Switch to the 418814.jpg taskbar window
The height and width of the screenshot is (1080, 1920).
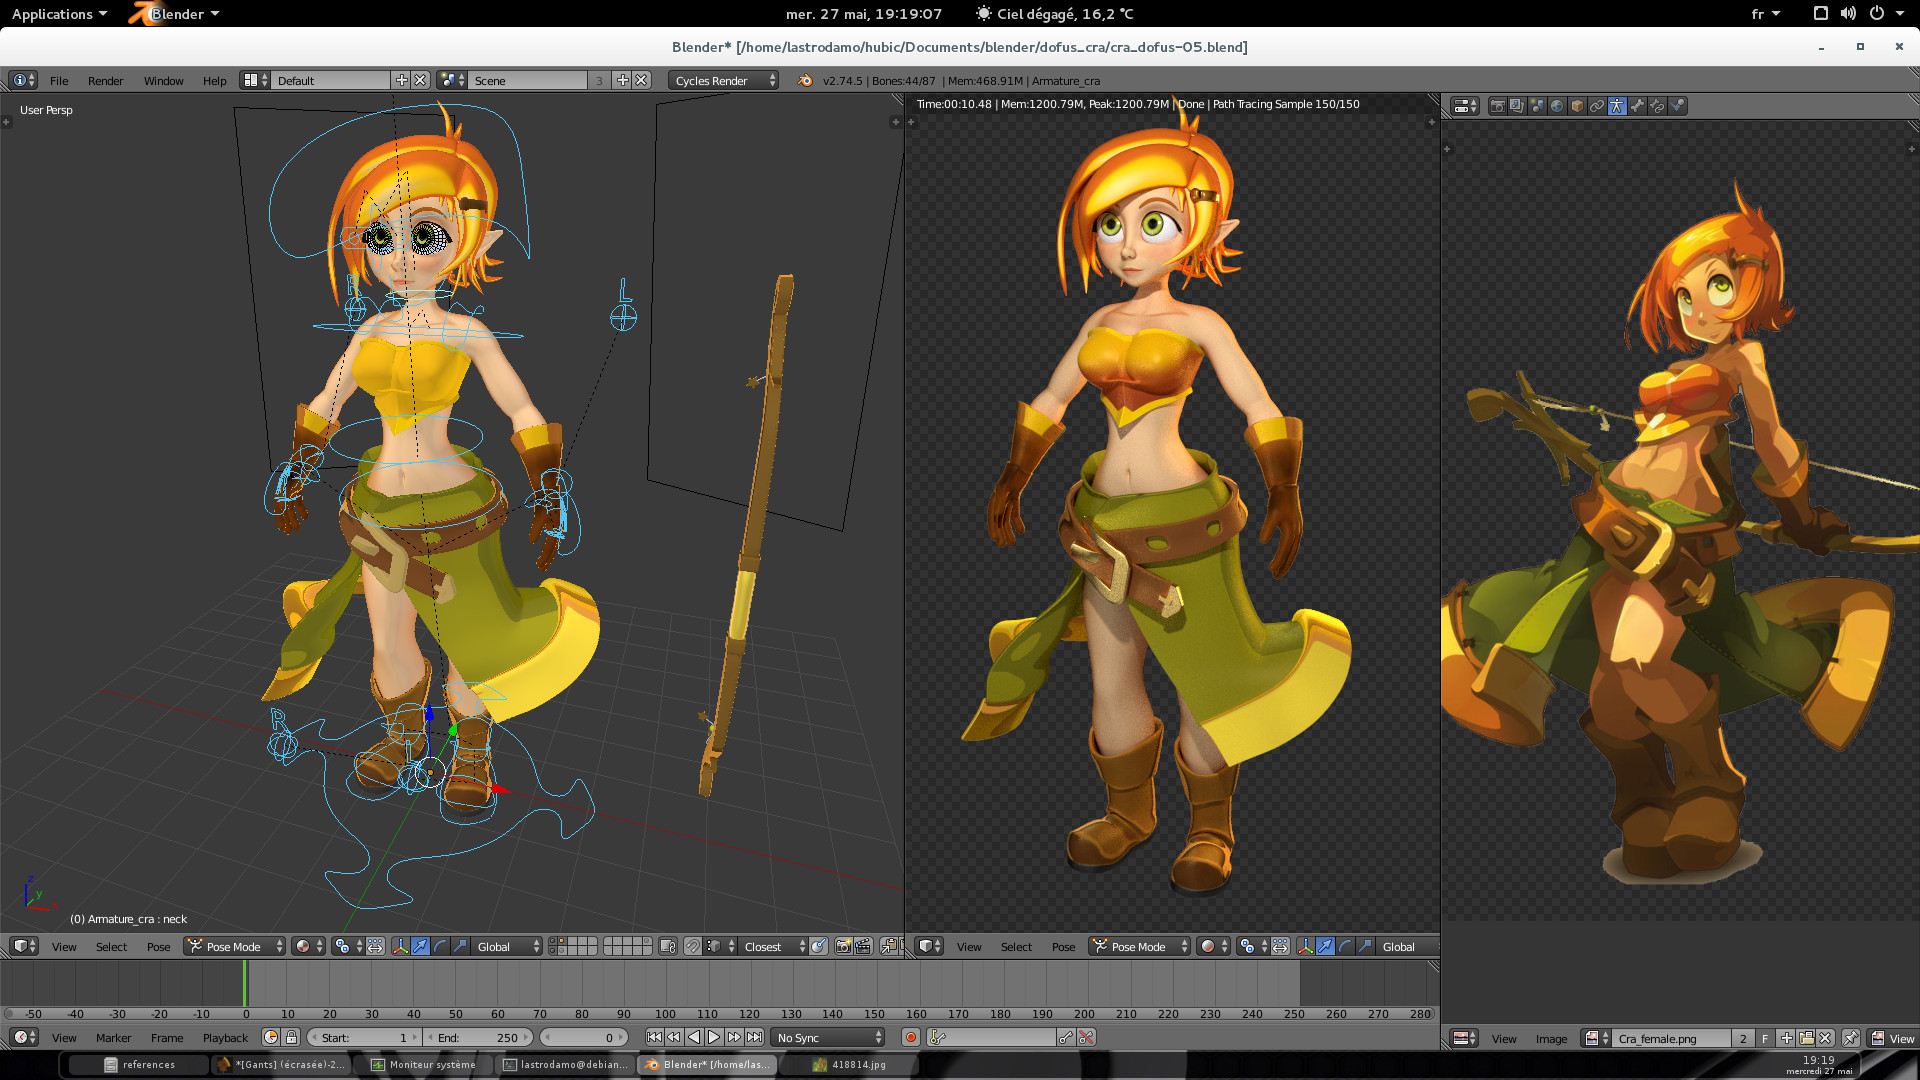click(849, 1064)
